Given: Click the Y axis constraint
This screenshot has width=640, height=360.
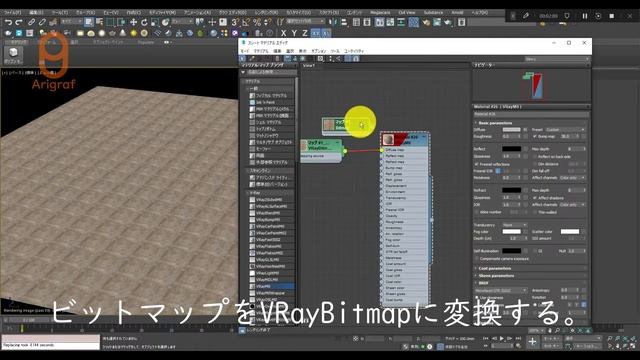Looking at the screenshot, I should pos(294,33).
